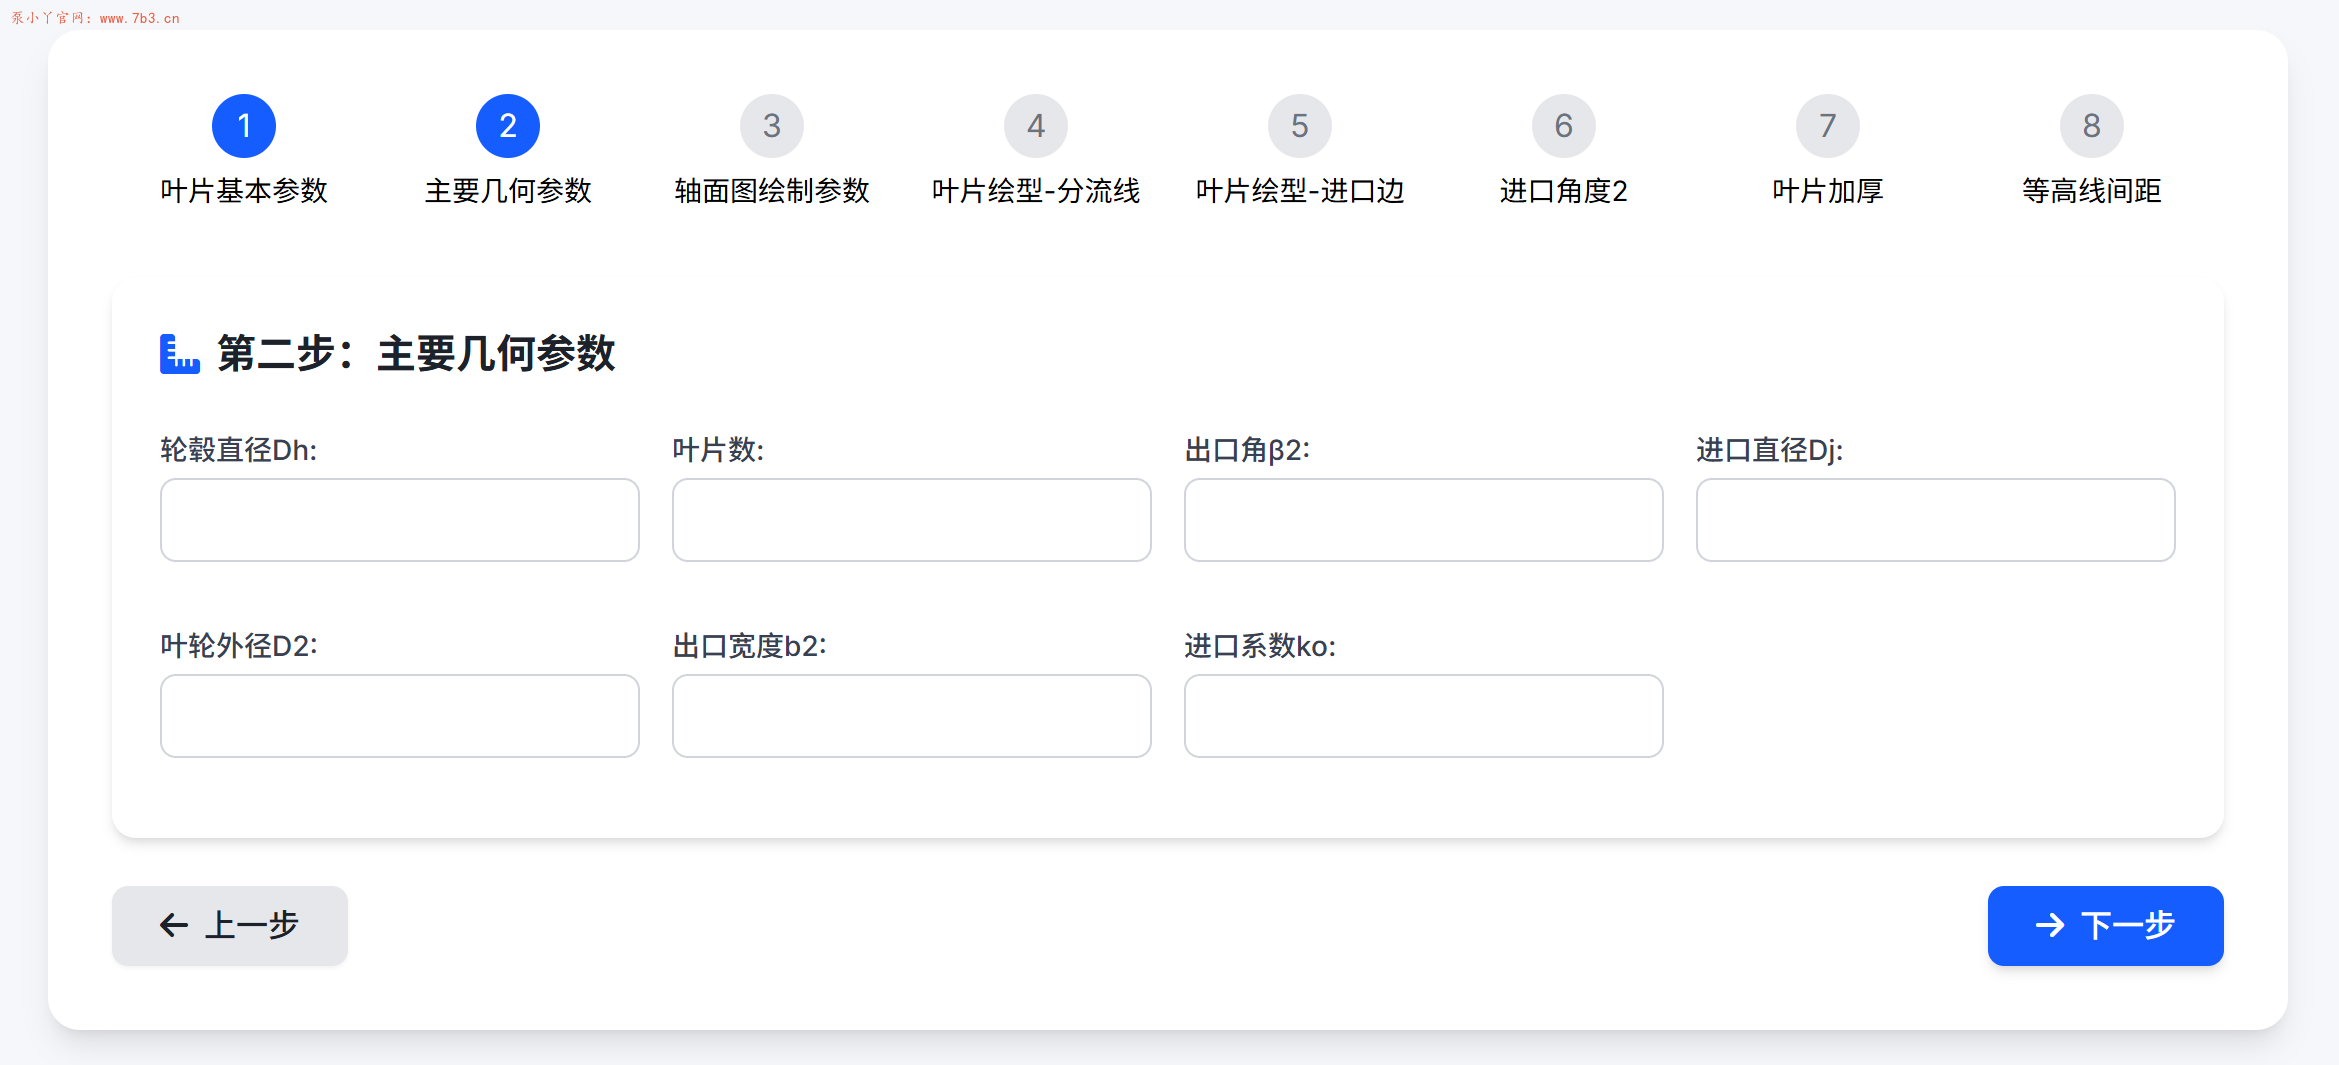This screenshot has width=2339, height=1065.
Task: Select the 进口角度2 step label
Action: (x=1564, y=191)
